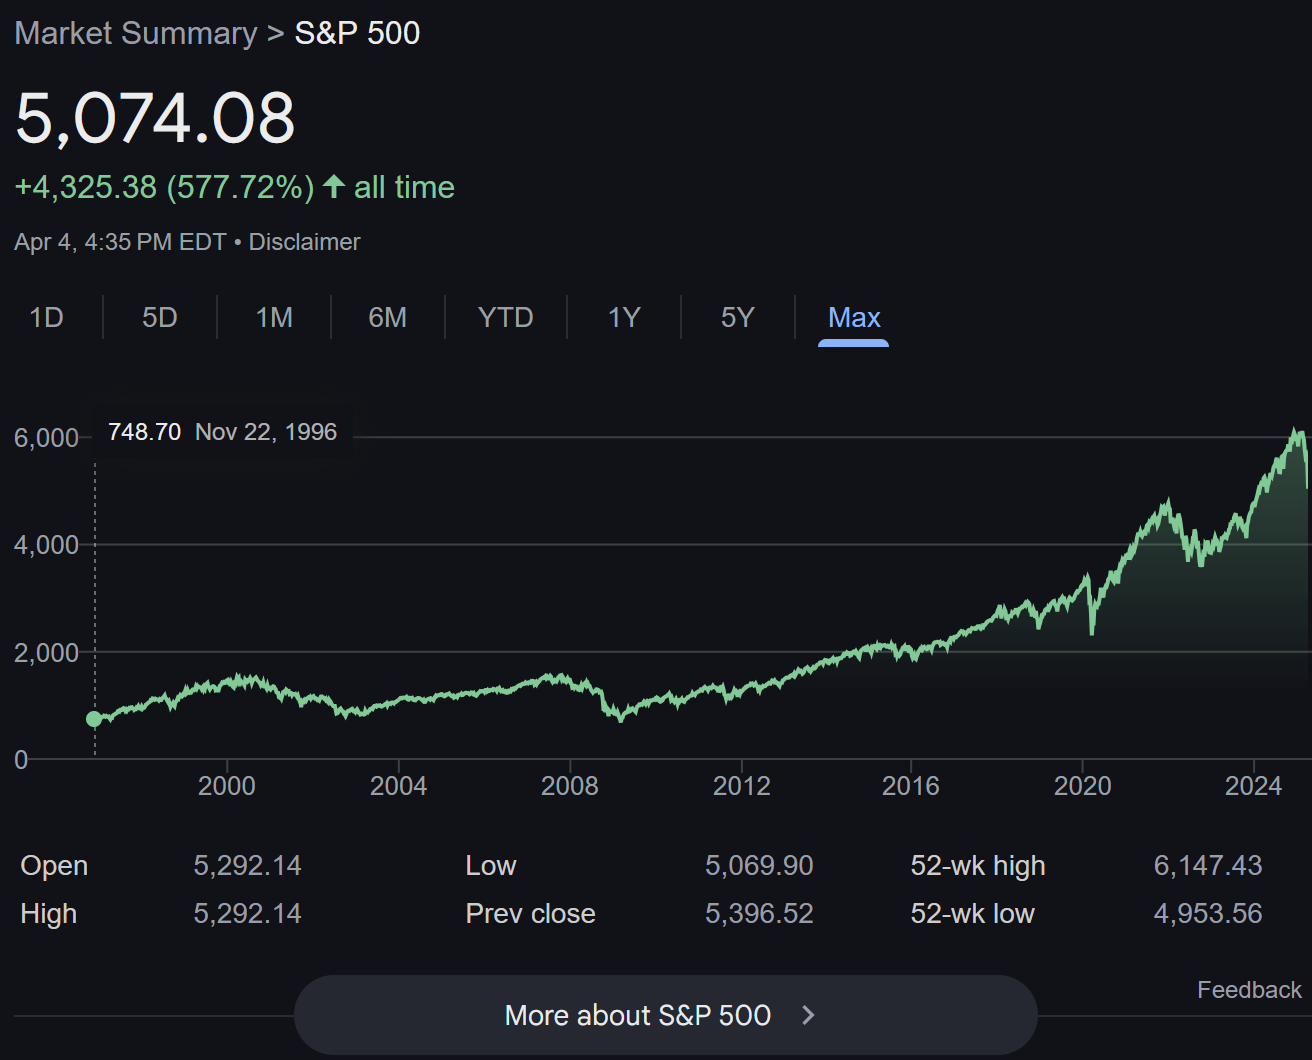Click the 2,000 y-axis label
The height and width of the screenshot is (1060, 1312).
tap(46, 652)
